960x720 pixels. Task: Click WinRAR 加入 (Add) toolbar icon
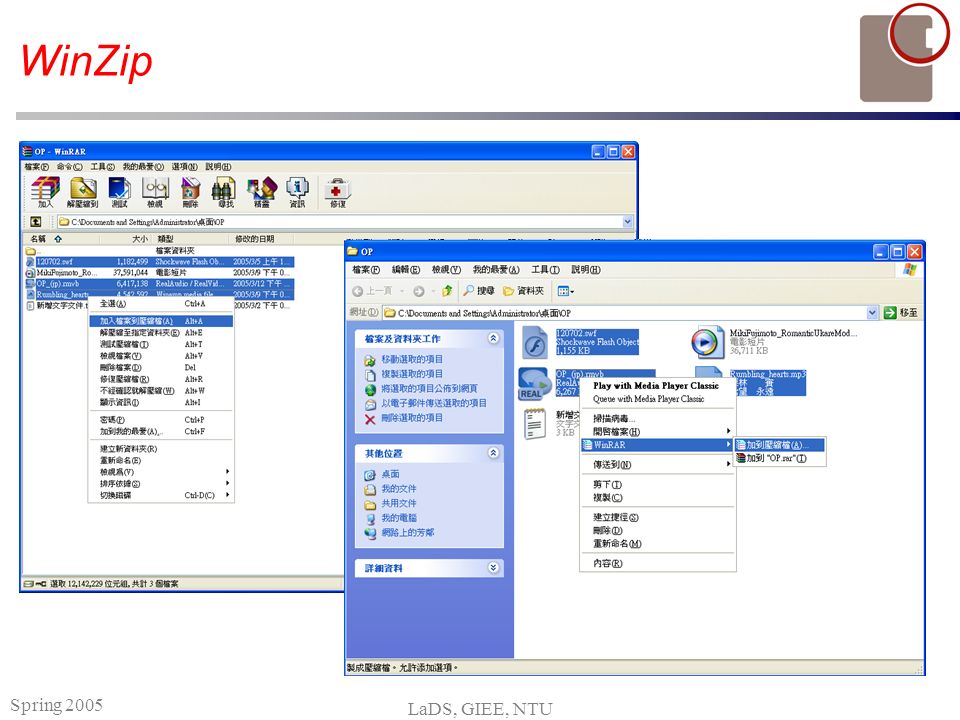(x=45, y=192)
